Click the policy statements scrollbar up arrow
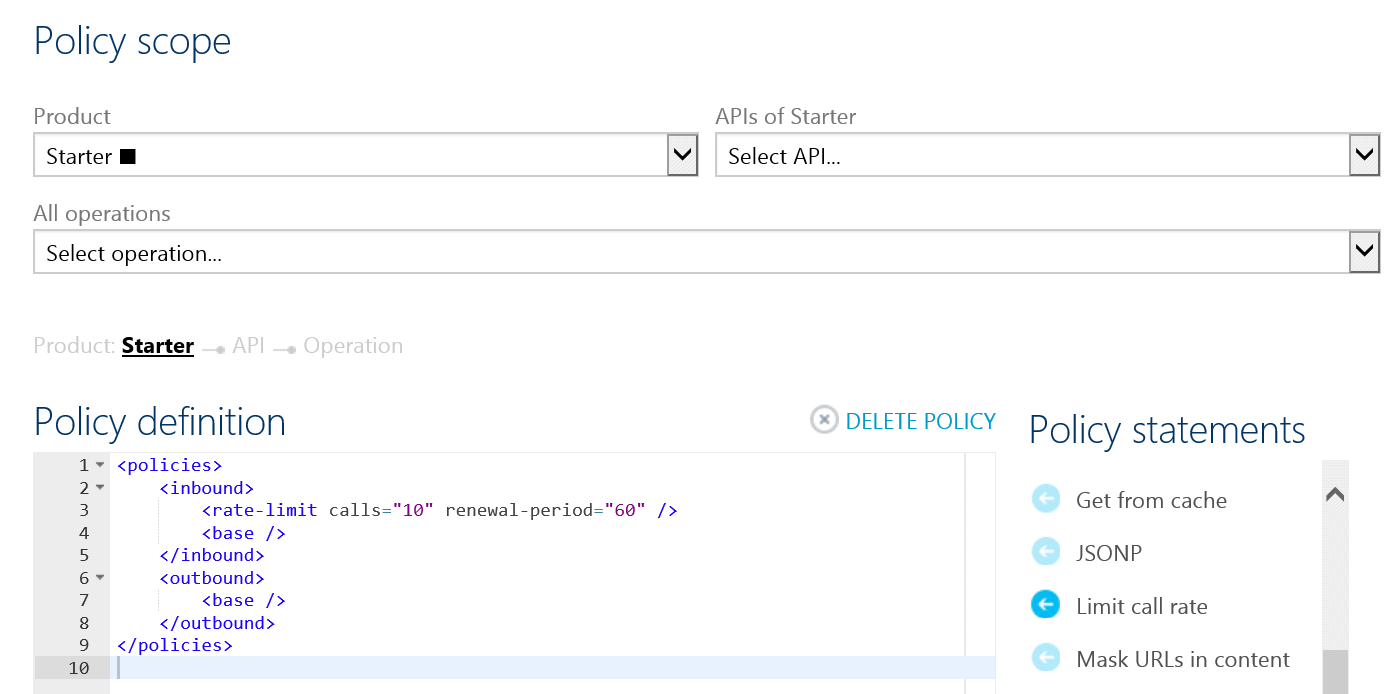Image resolution: width=1394 pixels, height=694 pixels. 1335,495
